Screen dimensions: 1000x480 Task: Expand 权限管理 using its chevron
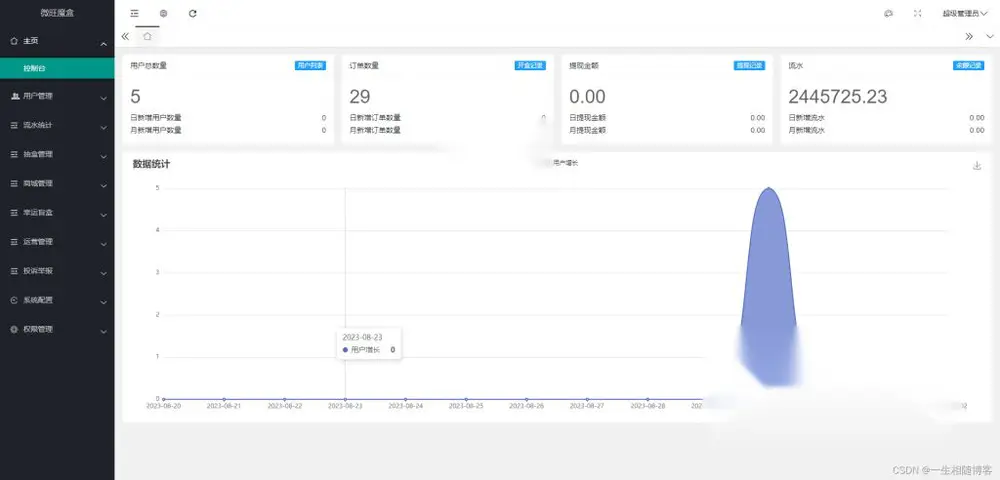point(103,331)
